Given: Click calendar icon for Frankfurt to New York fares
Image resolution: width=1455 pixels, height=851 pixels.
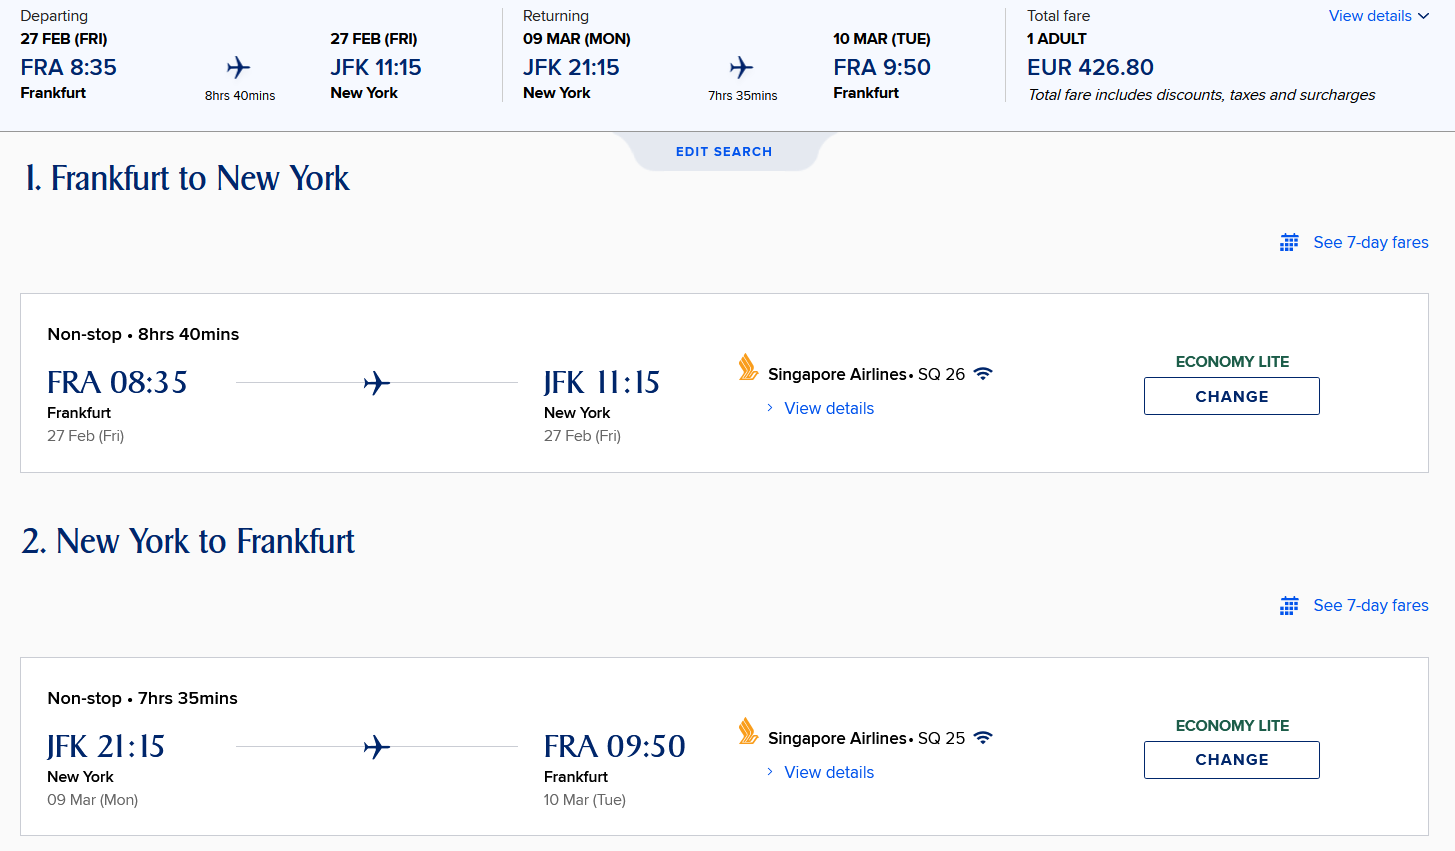Looking at the screenshot, I should click(1290, 242).
